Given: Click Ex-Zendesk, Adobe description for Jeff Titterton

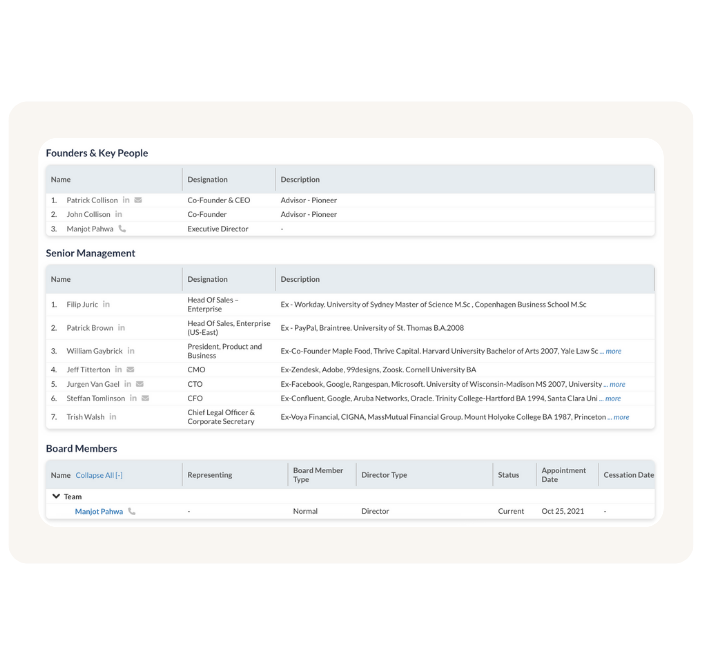Looking at the screenshot, I should pyautogui.click(x=378, y=369).
